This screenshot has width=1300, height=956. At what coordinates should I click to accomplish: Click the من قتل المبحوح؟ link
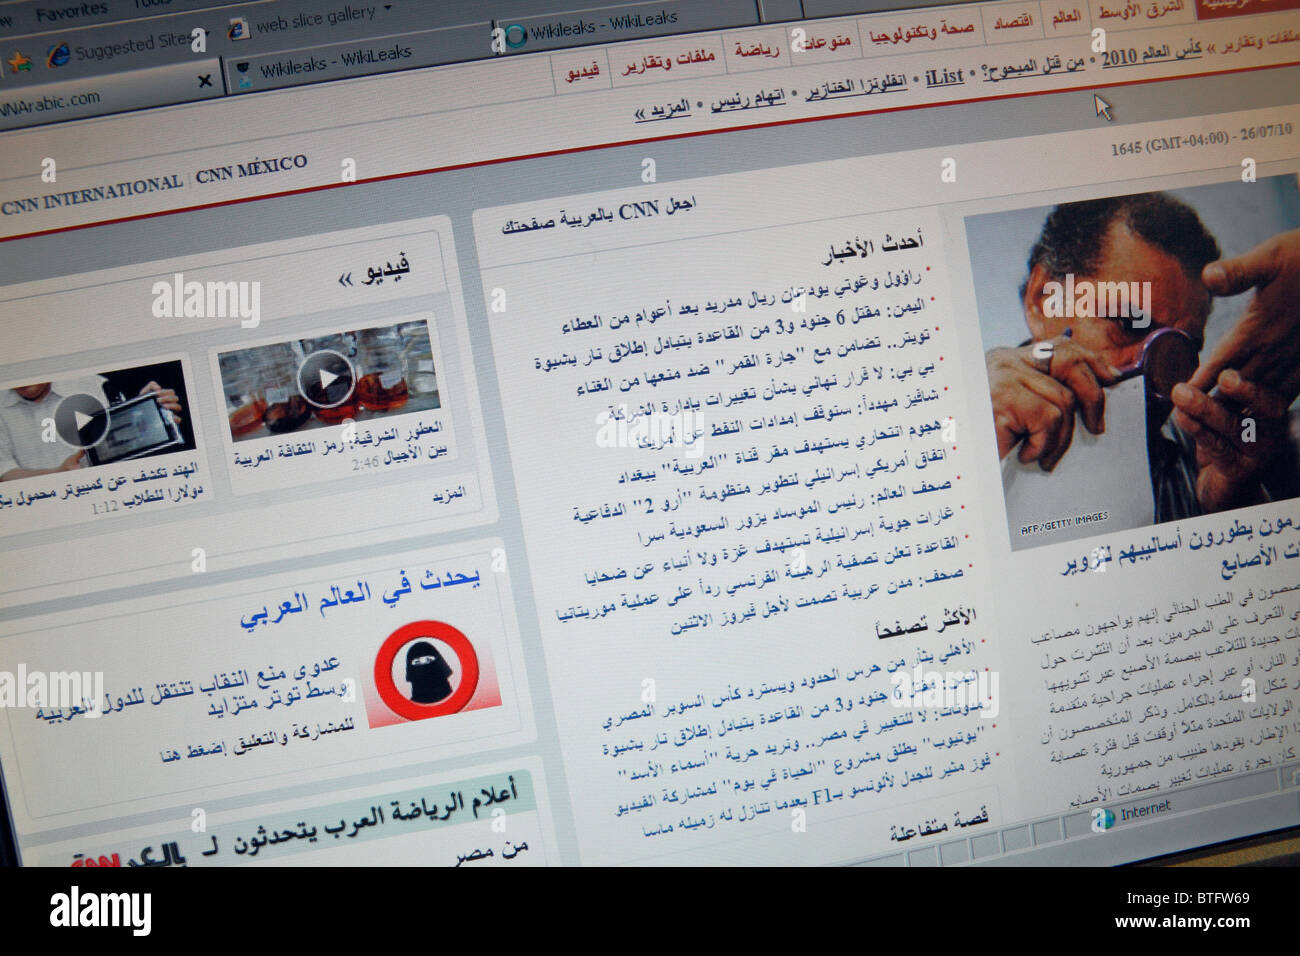coord(1034,68)
